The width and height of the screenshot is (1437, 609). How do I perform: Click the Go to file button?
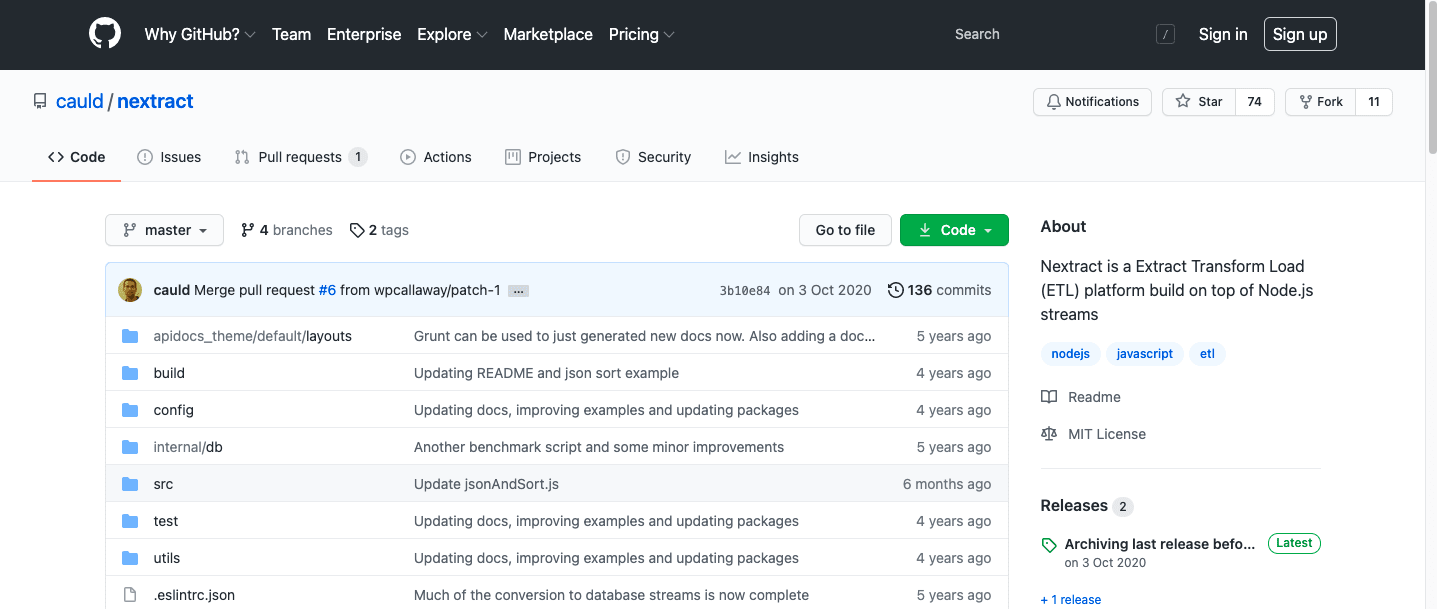coord(845,230)
